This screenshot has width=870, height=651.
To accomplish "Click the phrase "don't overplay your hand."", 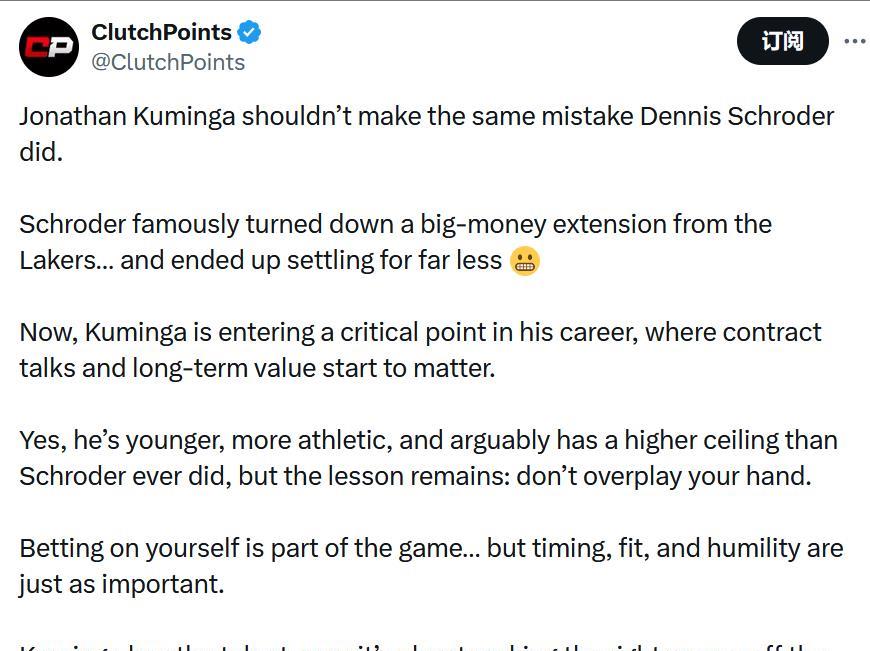I will (x=663, y=476).
